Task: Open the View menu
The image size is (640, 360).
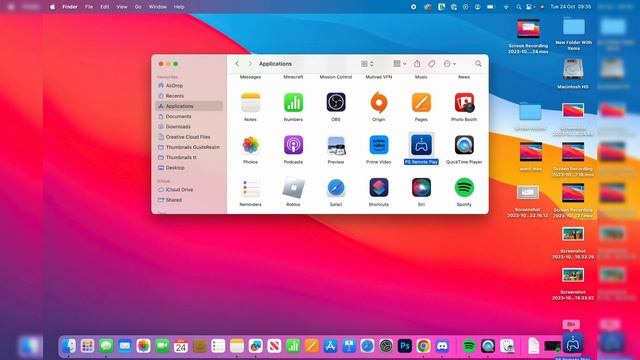Action: click(x=122, y=7)
